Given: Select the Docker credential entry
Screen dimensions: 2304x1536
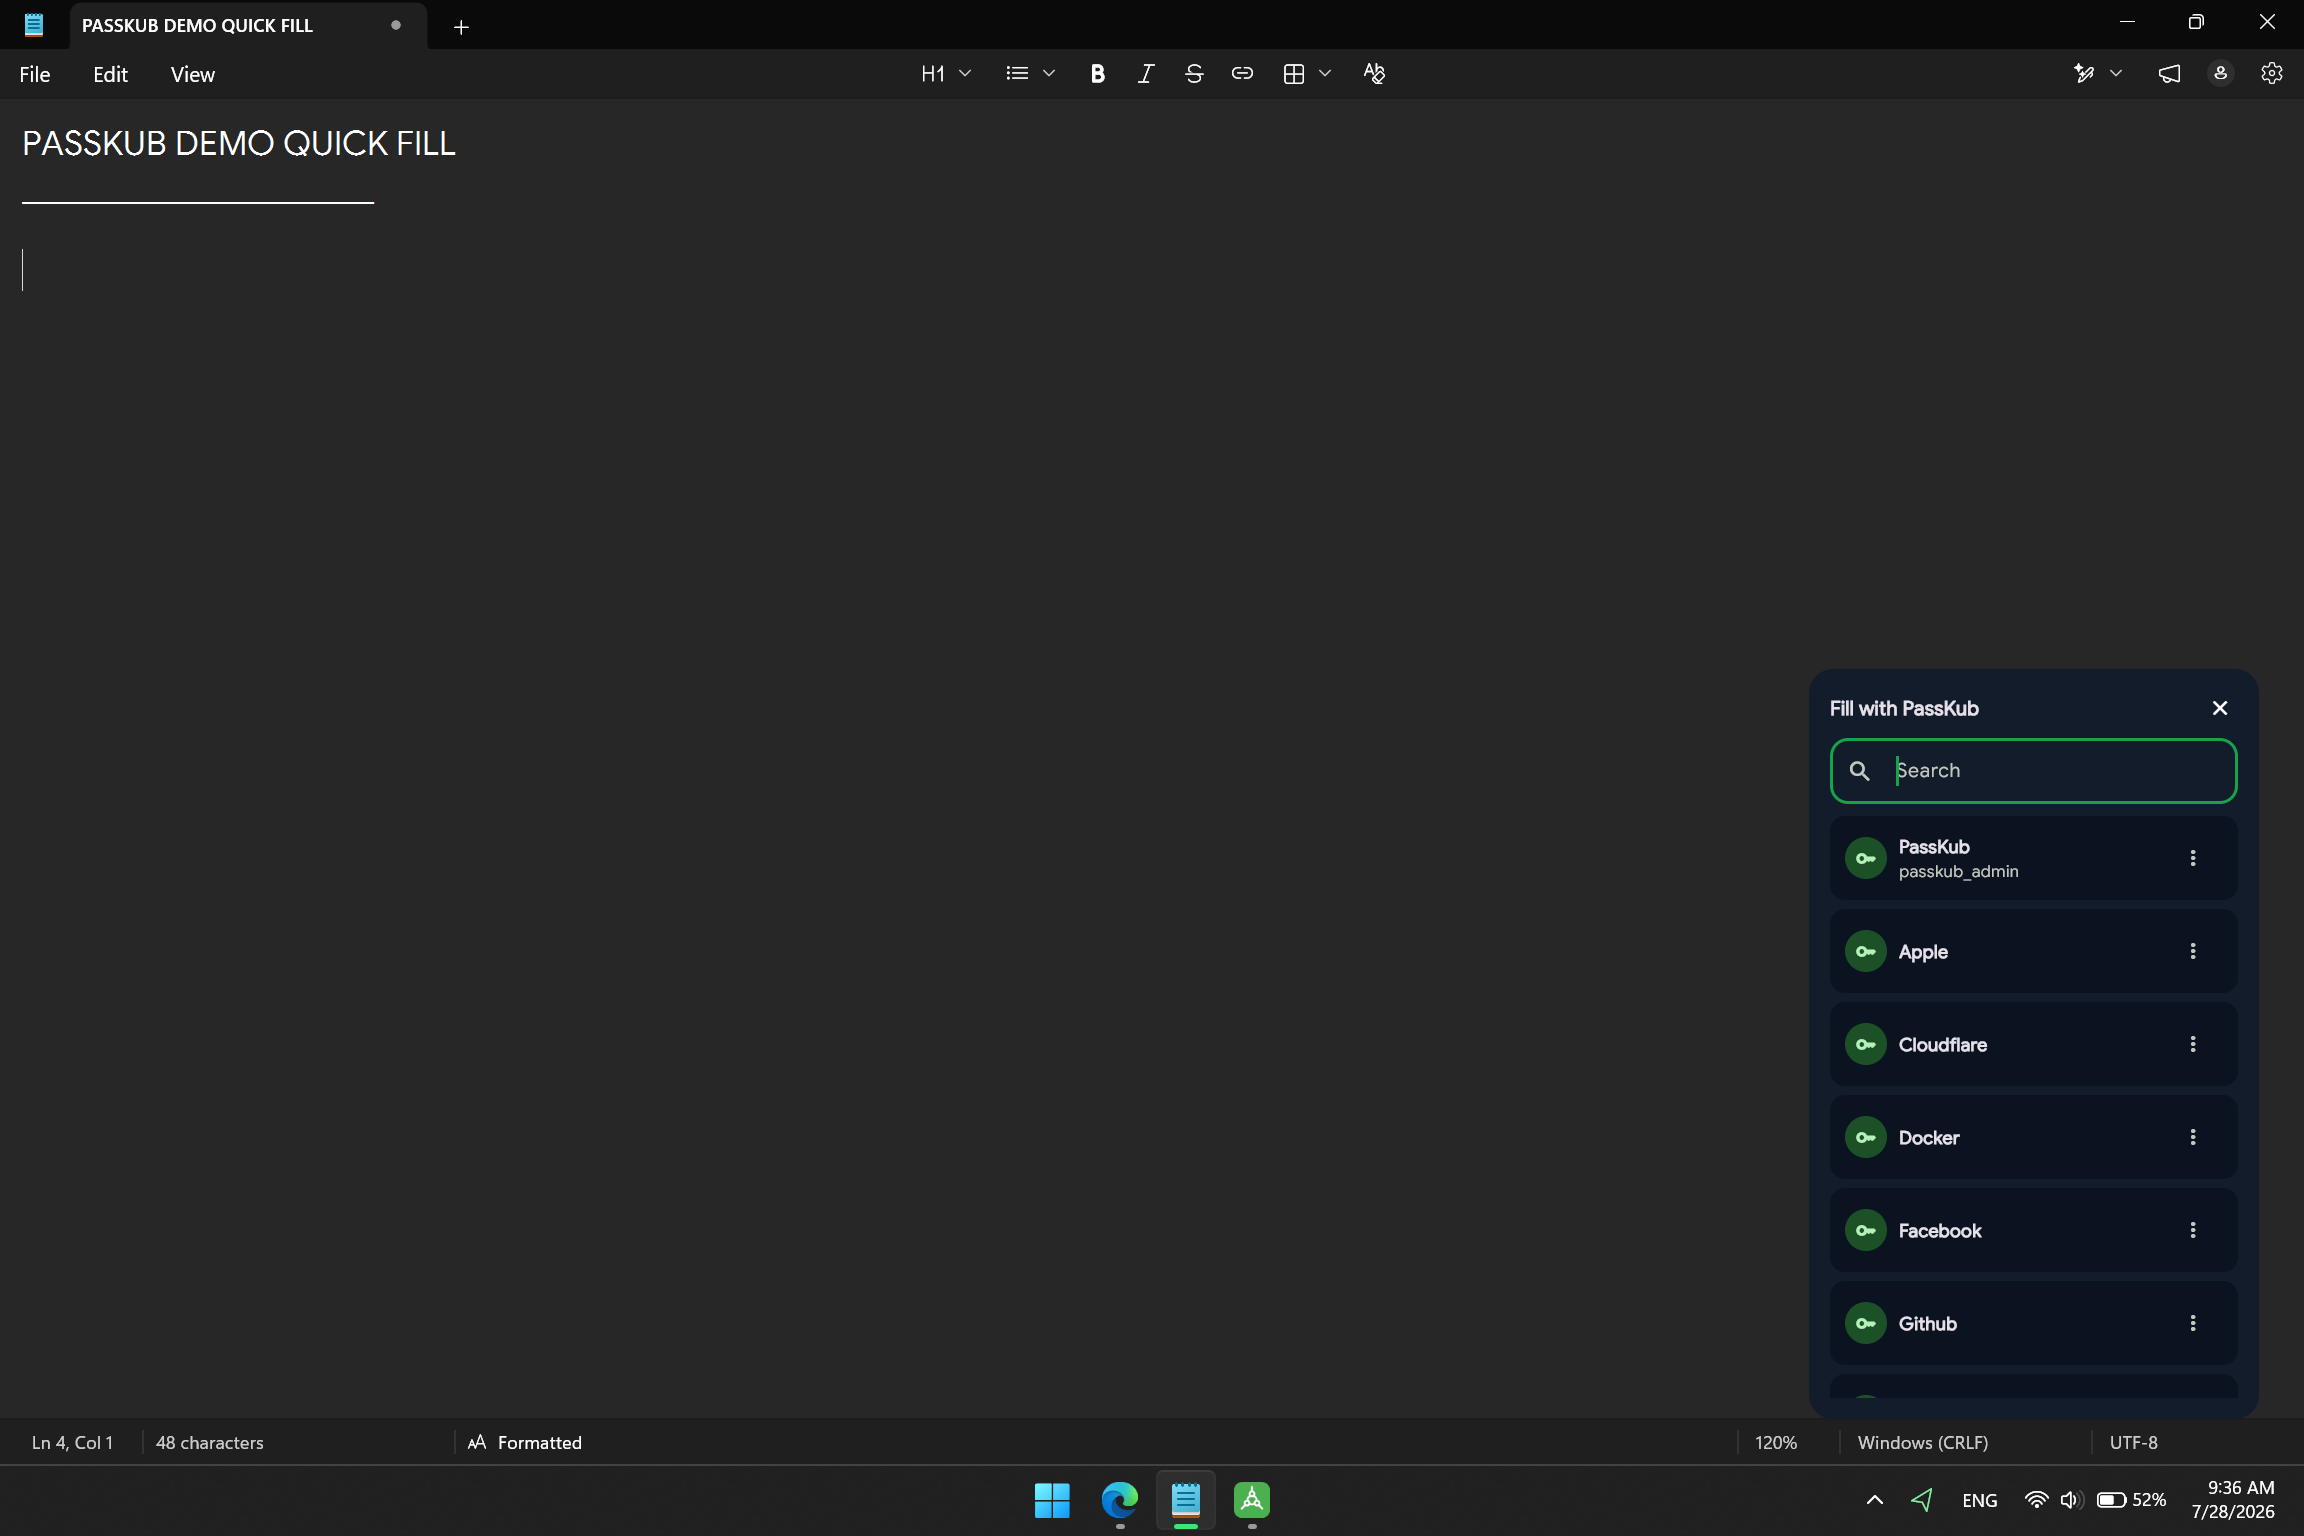Looking at the screenshot, I should tap(2033, 1138).
